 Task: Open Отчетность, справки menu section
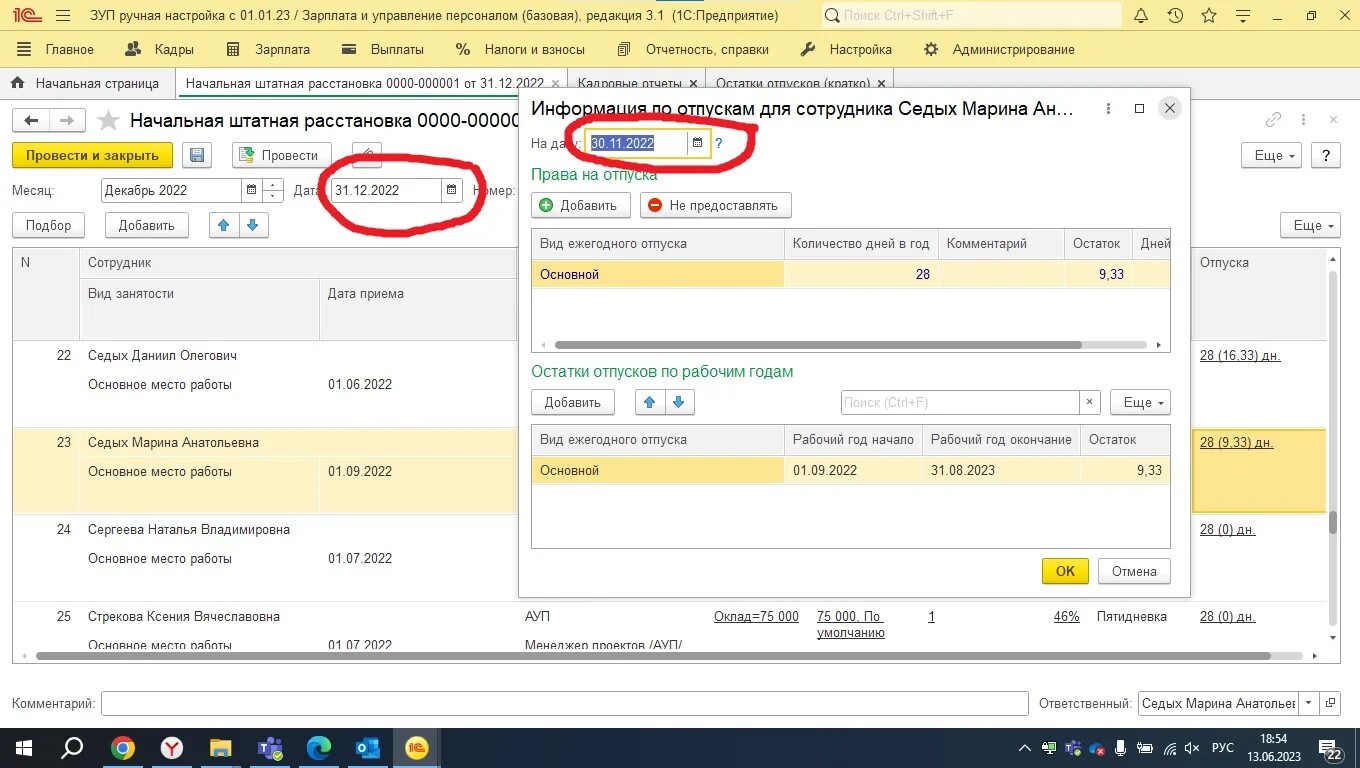693,49
